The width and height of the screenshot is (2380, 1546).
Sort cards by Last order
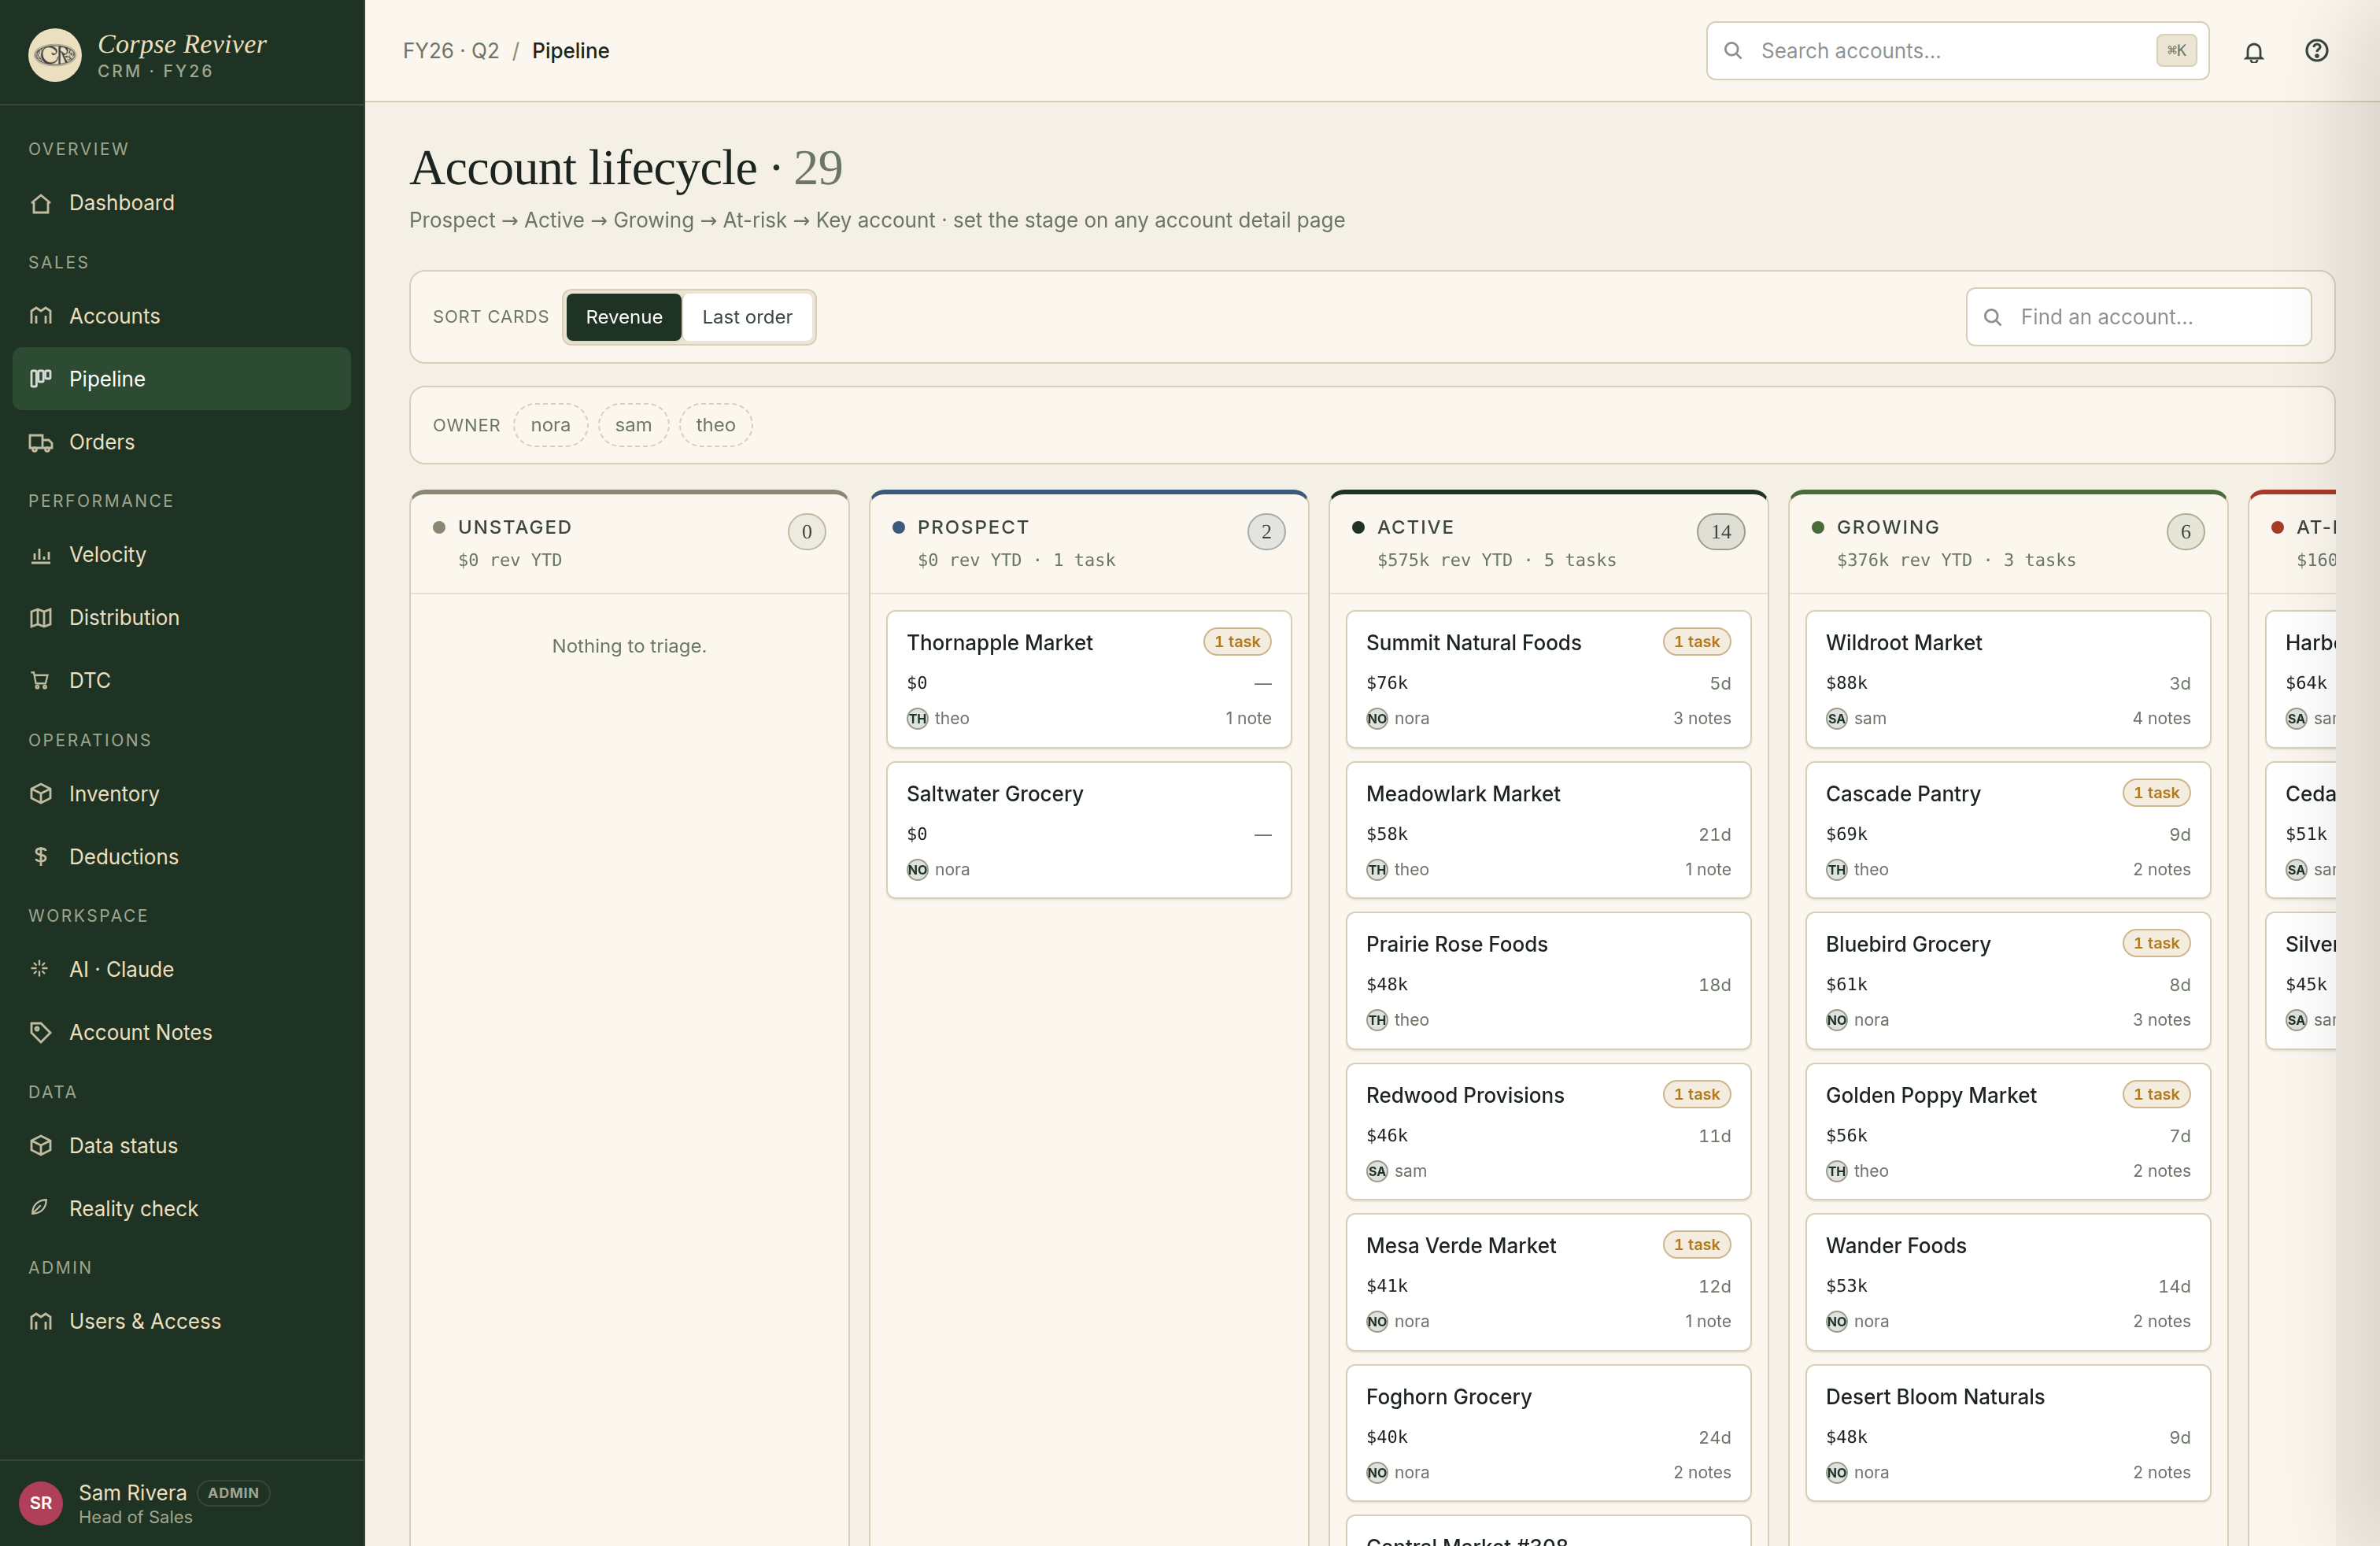[747, 317]
